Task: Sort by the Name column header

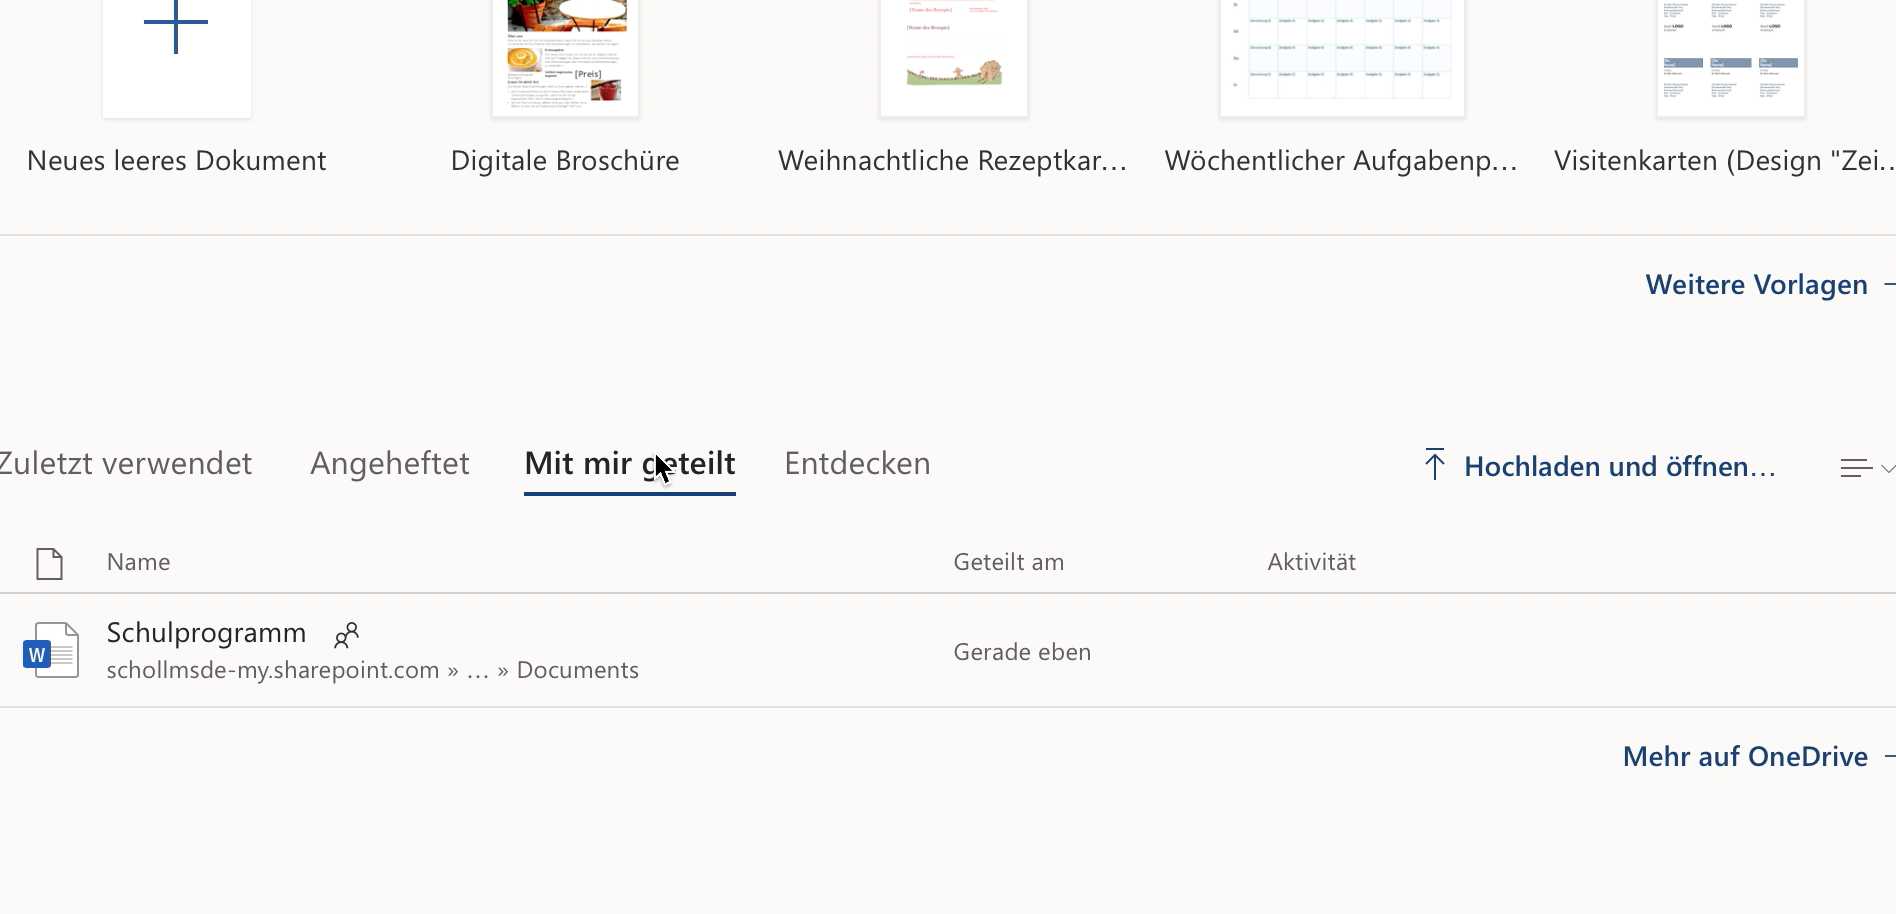Action: [138, 562]
